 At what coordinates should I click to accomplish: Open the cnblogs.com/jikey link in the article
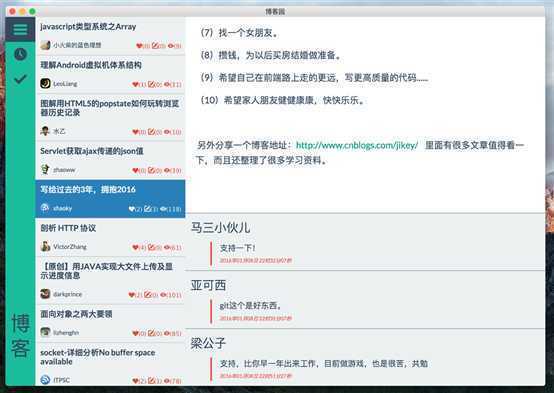coord(357,145)
